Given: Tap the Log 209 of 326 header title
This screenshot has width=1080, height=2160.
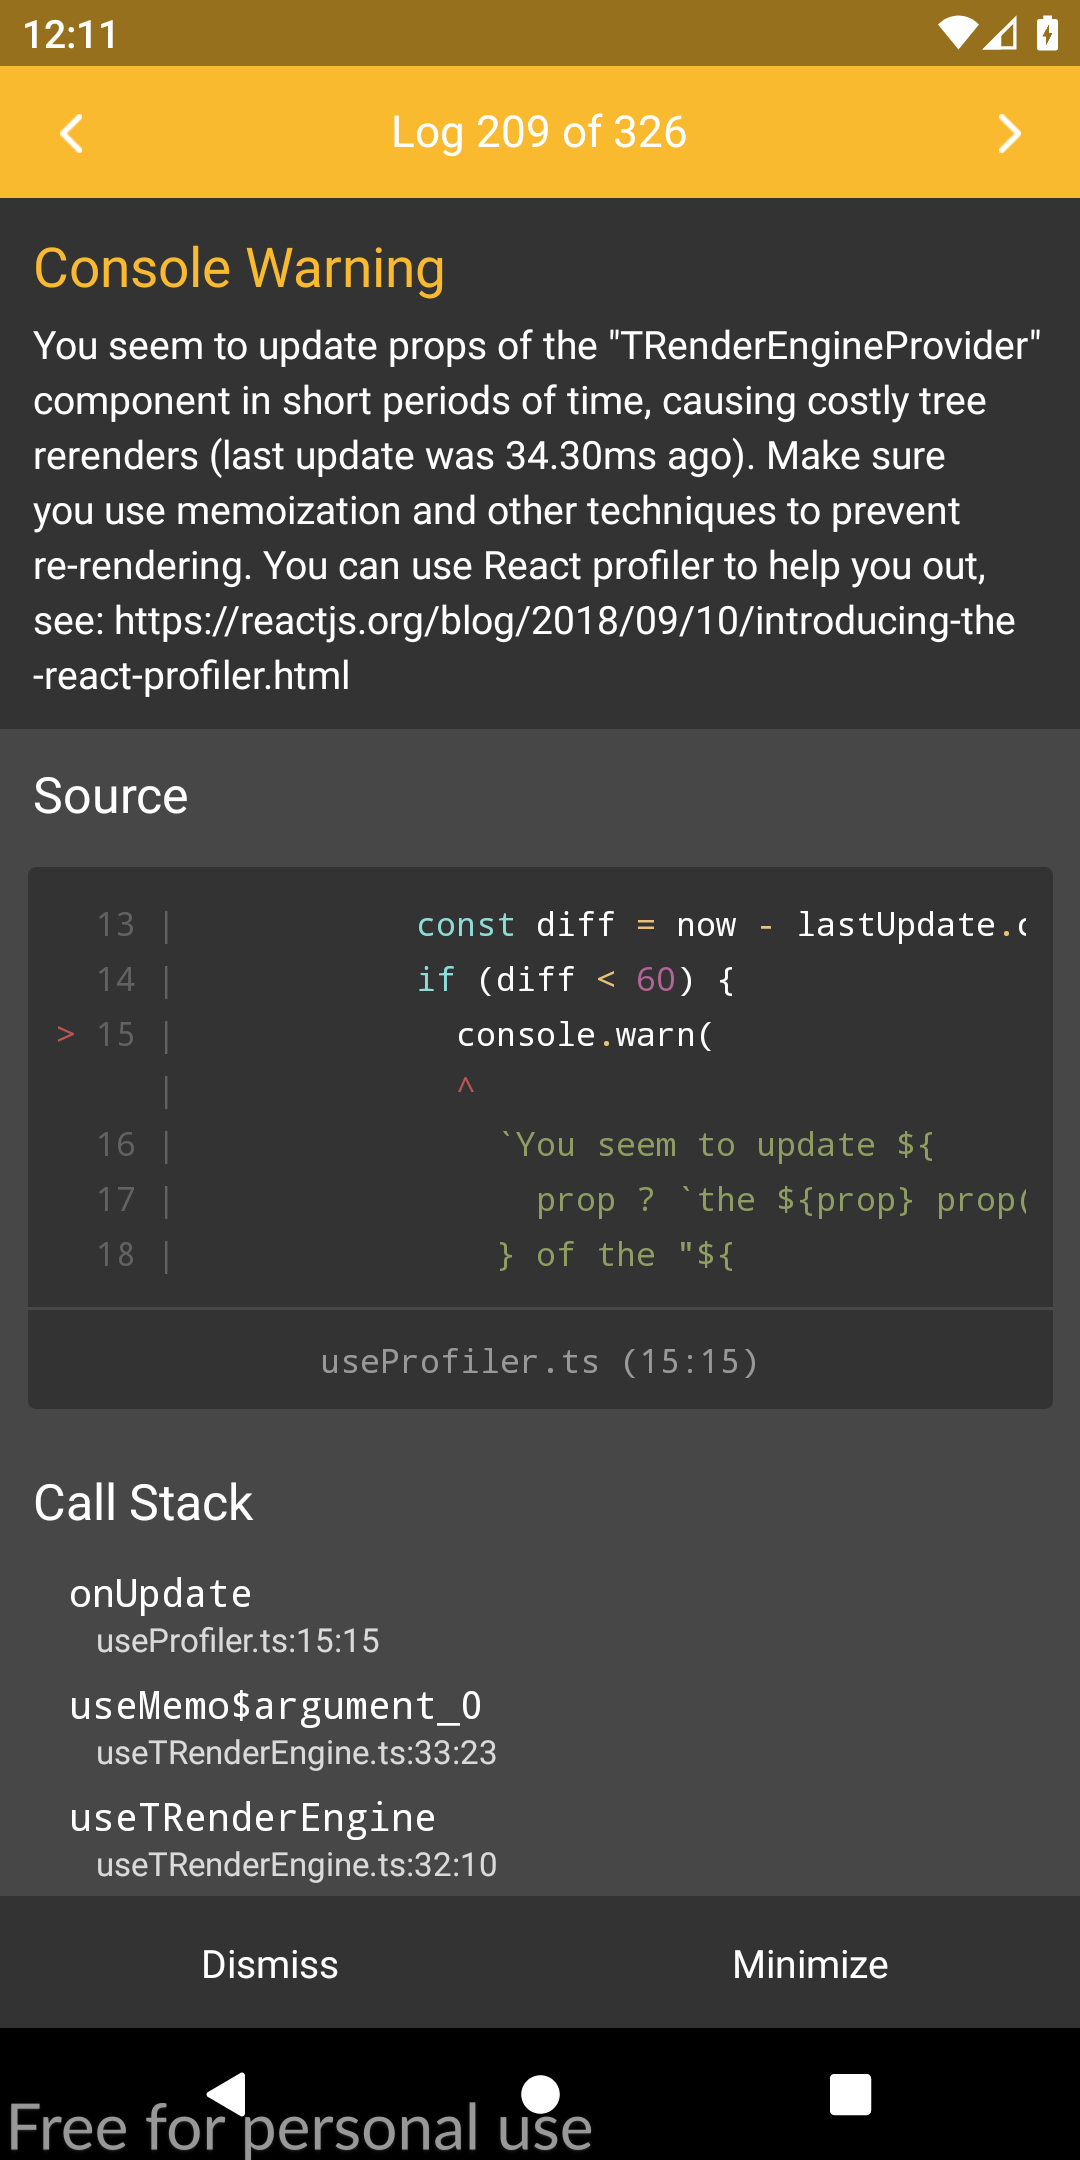Looking at the screenshot, I should coord(540,132).
